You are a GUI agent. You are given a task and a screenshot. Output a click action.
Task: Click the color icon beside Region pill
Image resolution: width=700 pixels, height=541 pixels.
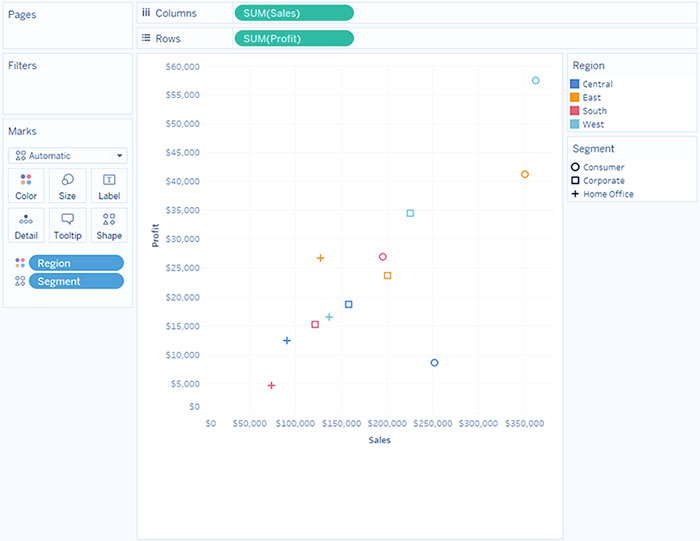tap(20, 263)
